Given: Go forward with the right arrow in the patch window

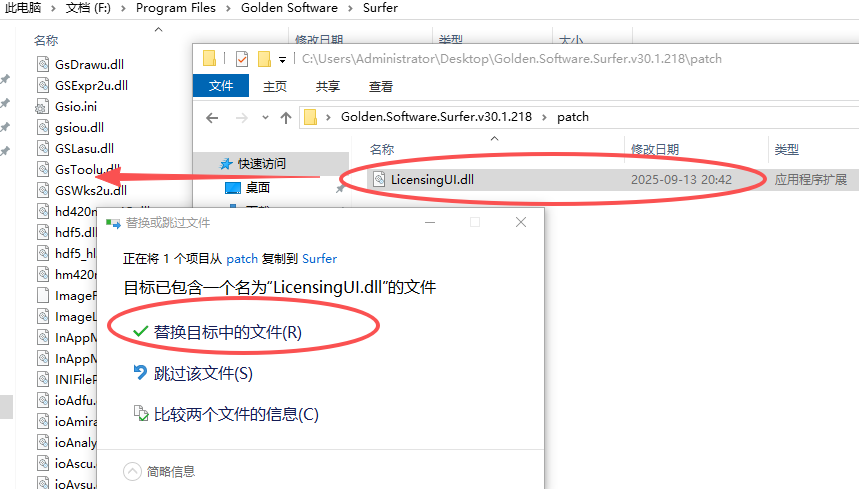Looking at the screenshot, I should [x=242, y=118].
